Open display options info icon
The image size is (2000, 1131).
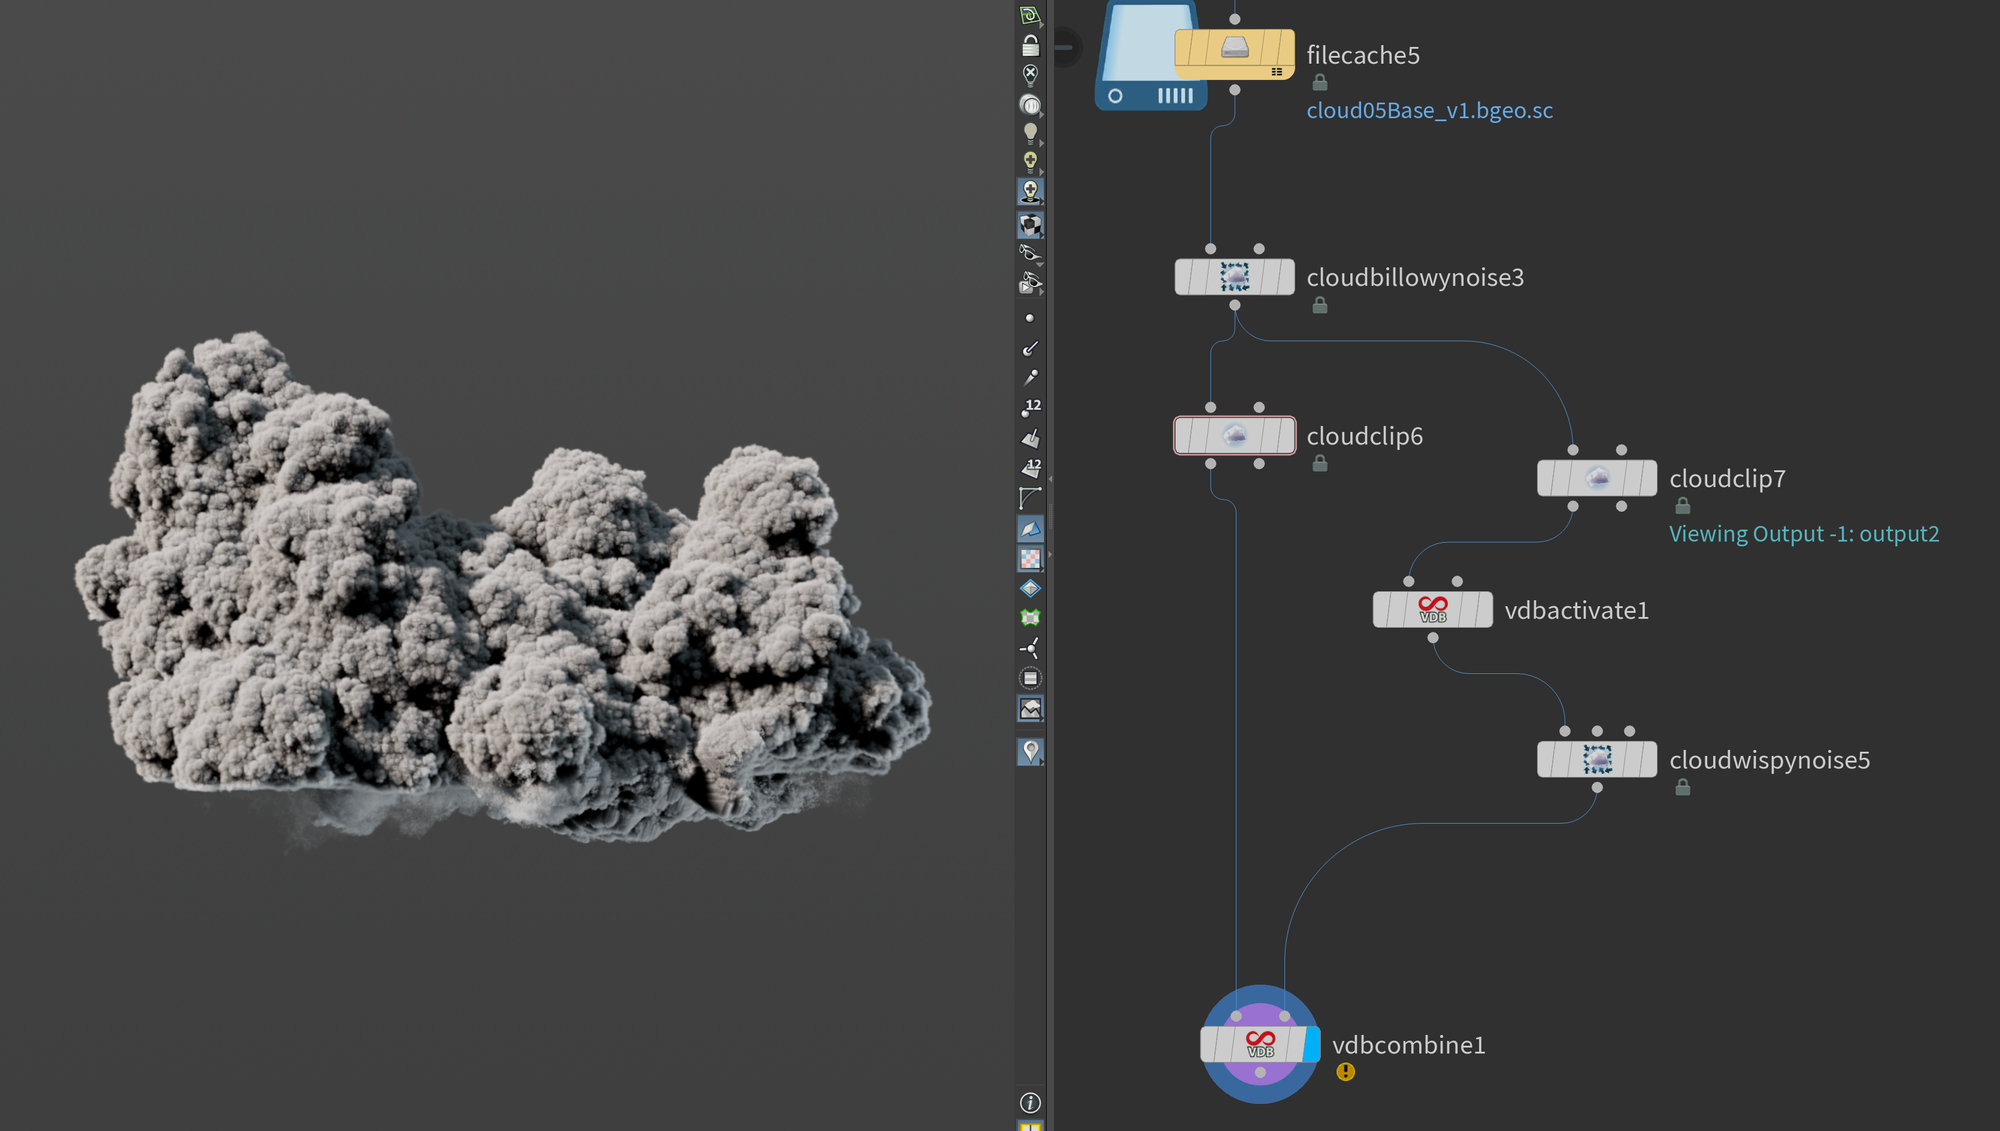(x=1030, y=1102)
